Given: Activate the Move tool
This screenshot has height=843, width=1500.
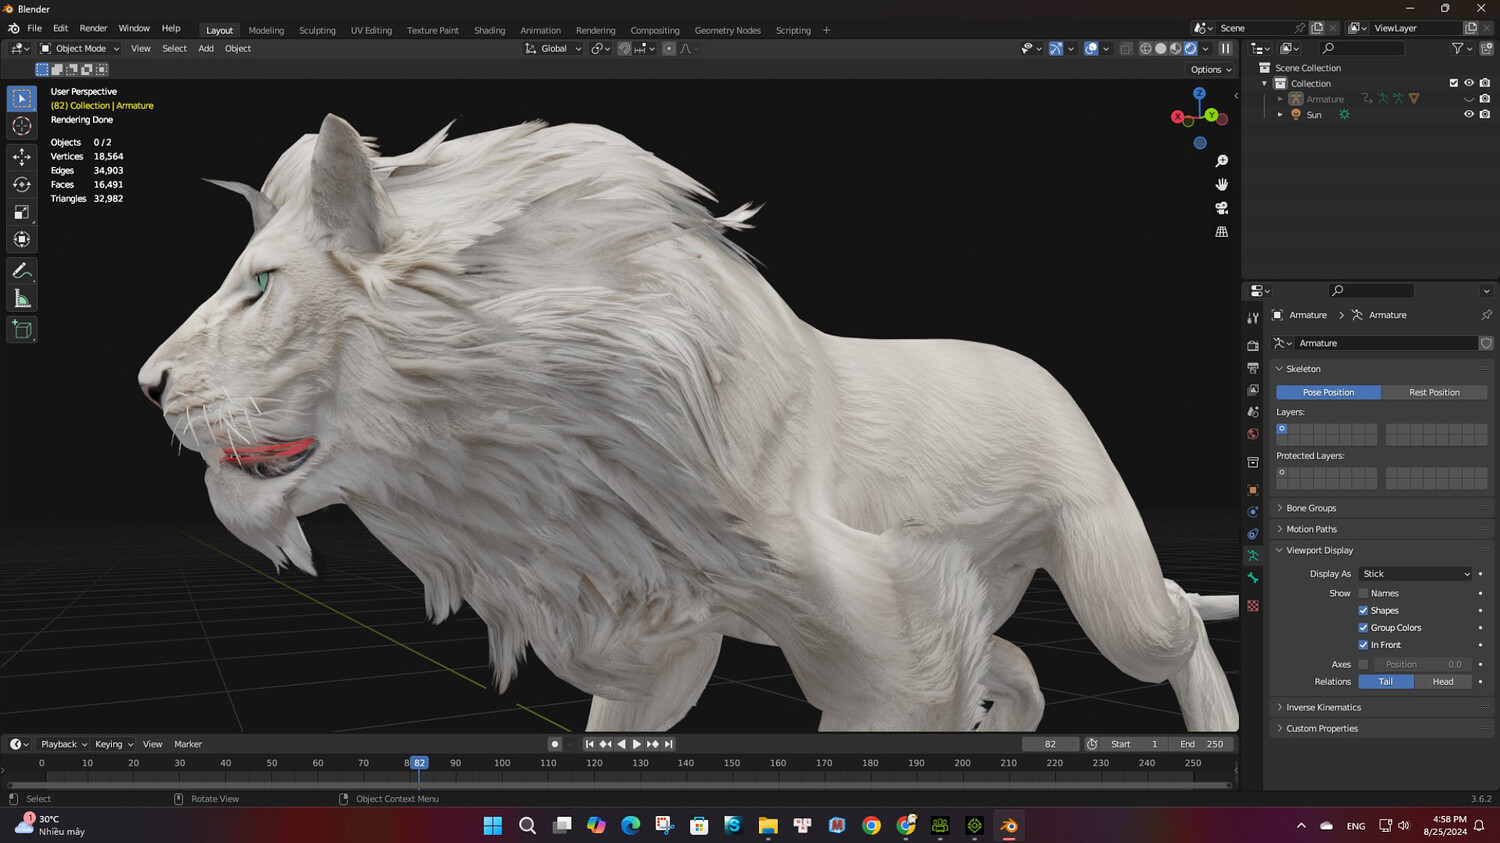Looking at the screenshot, I should (x=22, y=157).
